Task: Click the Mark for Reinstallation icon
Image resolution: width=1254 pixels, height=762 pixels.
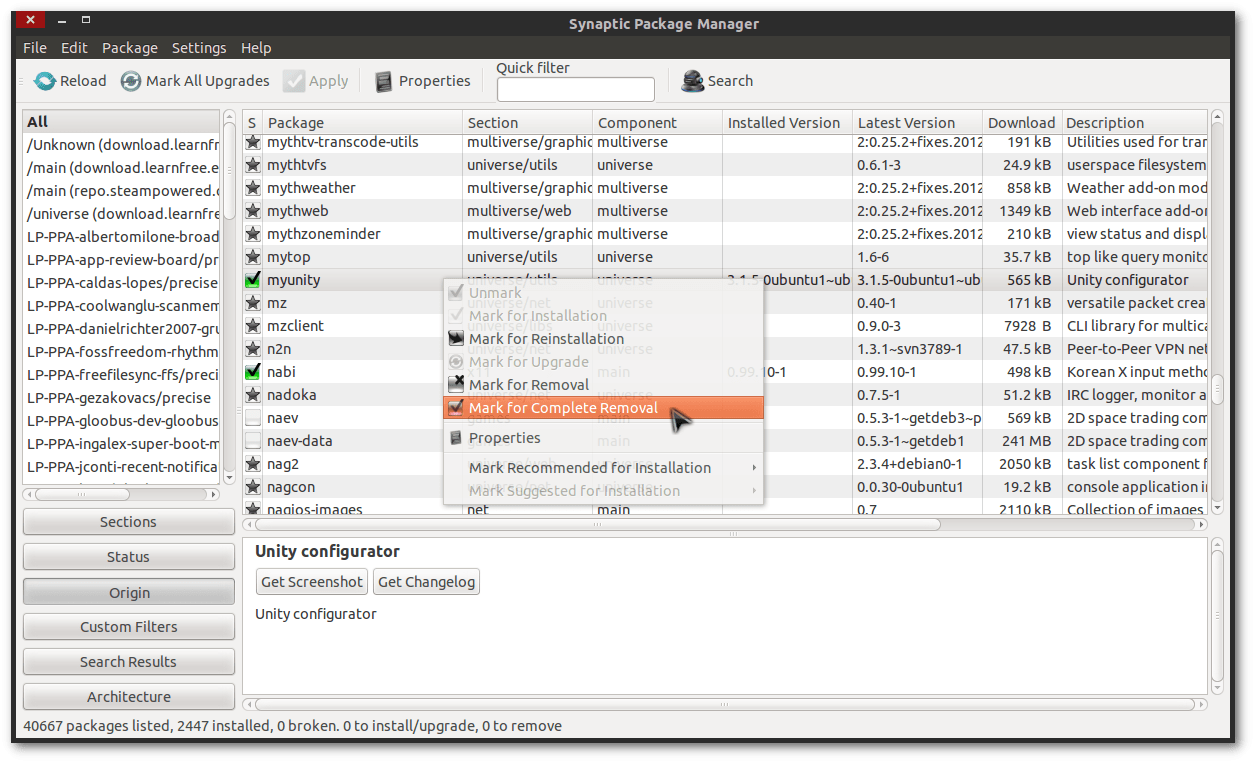Action: pos(456,339)
